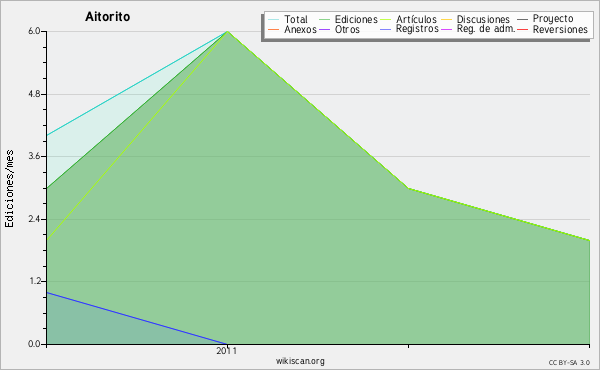Screen dimensions: 600x370
Task: Click the 6.0 y-axis tick value
Action: pos(34,31)
